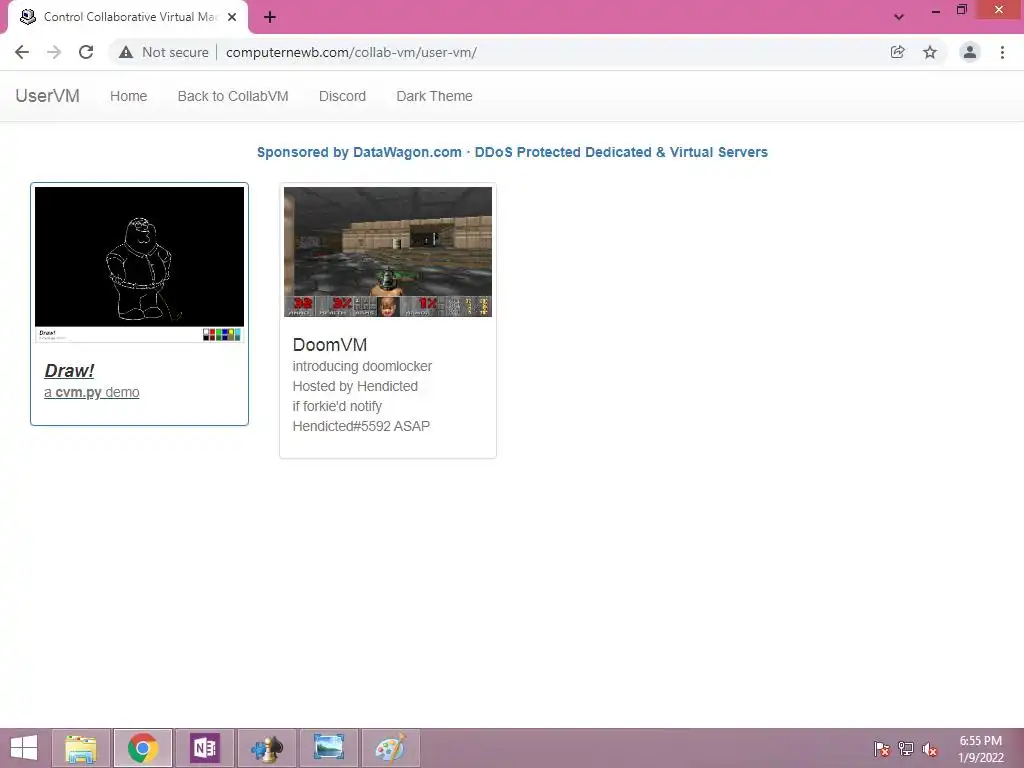Image resolution: width=1024 pixels, height=768 pixels.
Task: Open the Action Center flag icon
Action: pyautogui.click(x=881, y=749)
